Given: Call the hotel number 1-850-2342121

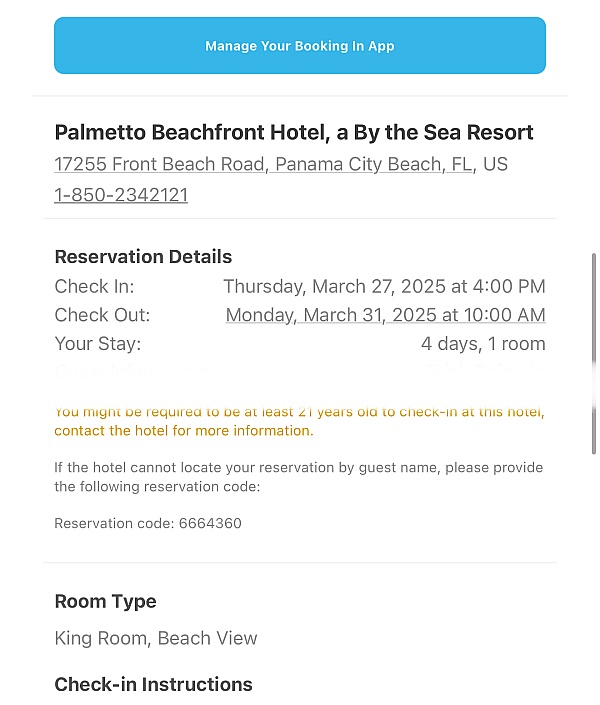Looking at the screenshot, I should click(121, 195).
